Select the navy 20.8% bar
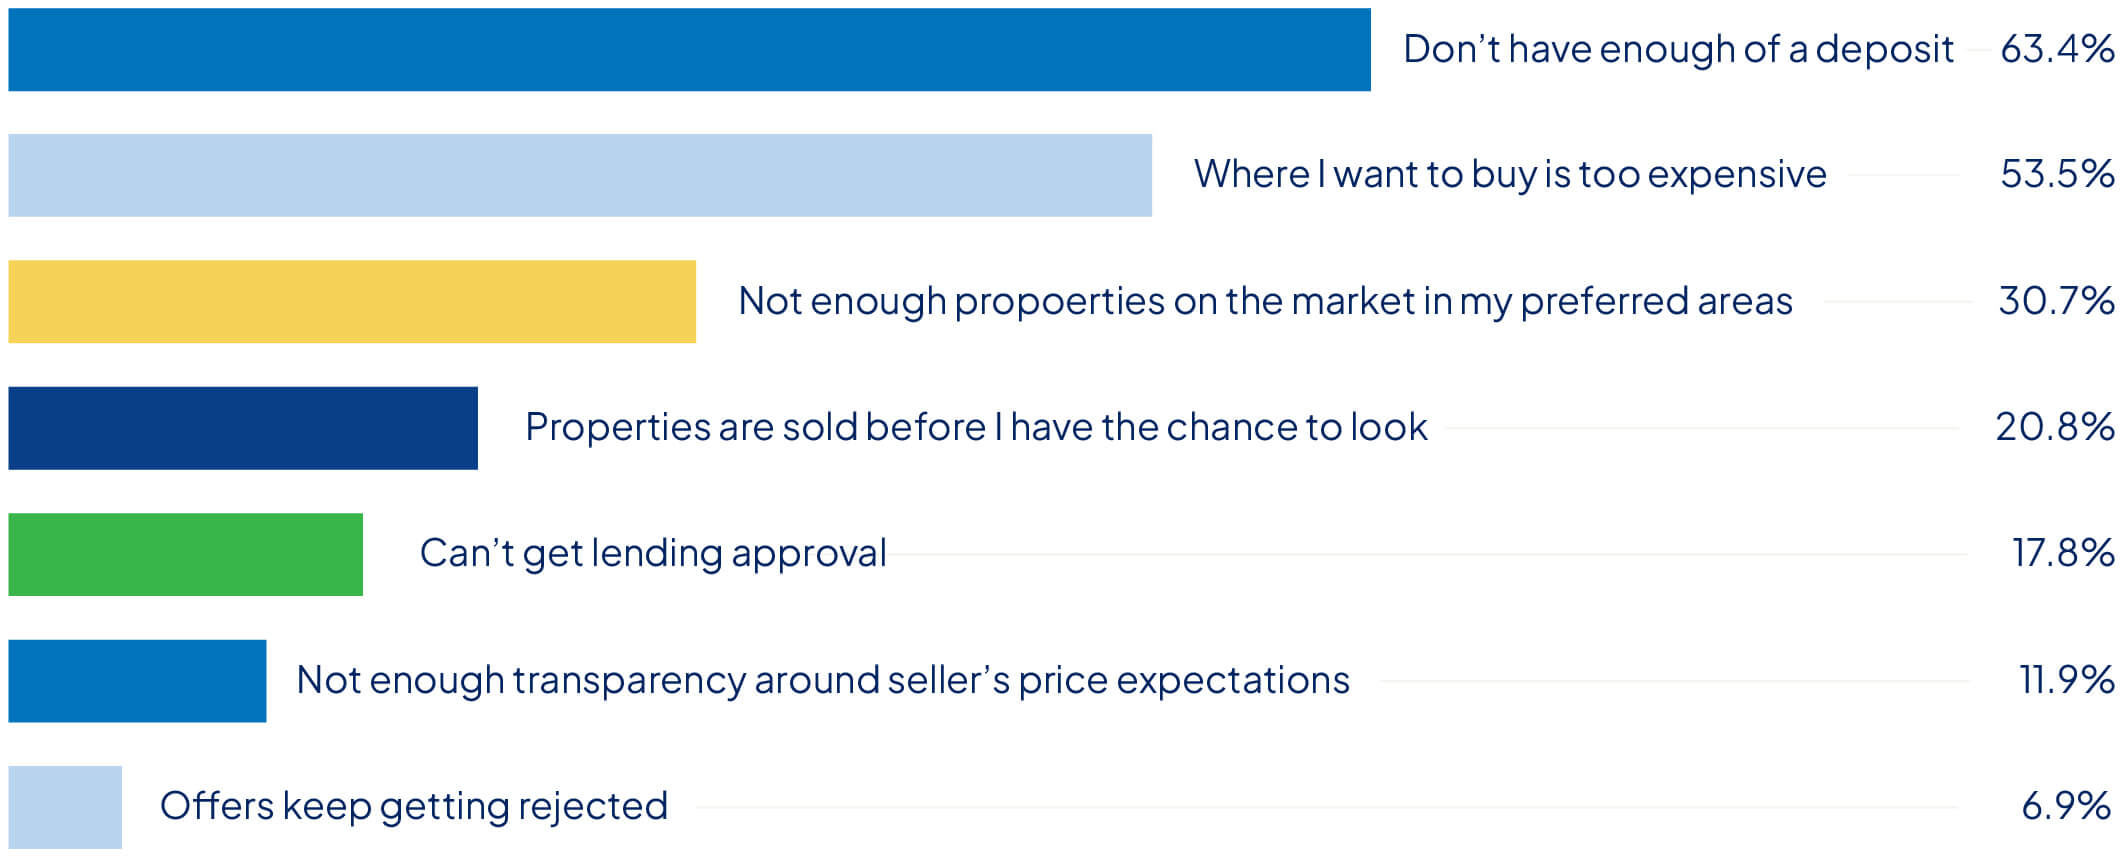2127x859 pixels. pos(243,428)
